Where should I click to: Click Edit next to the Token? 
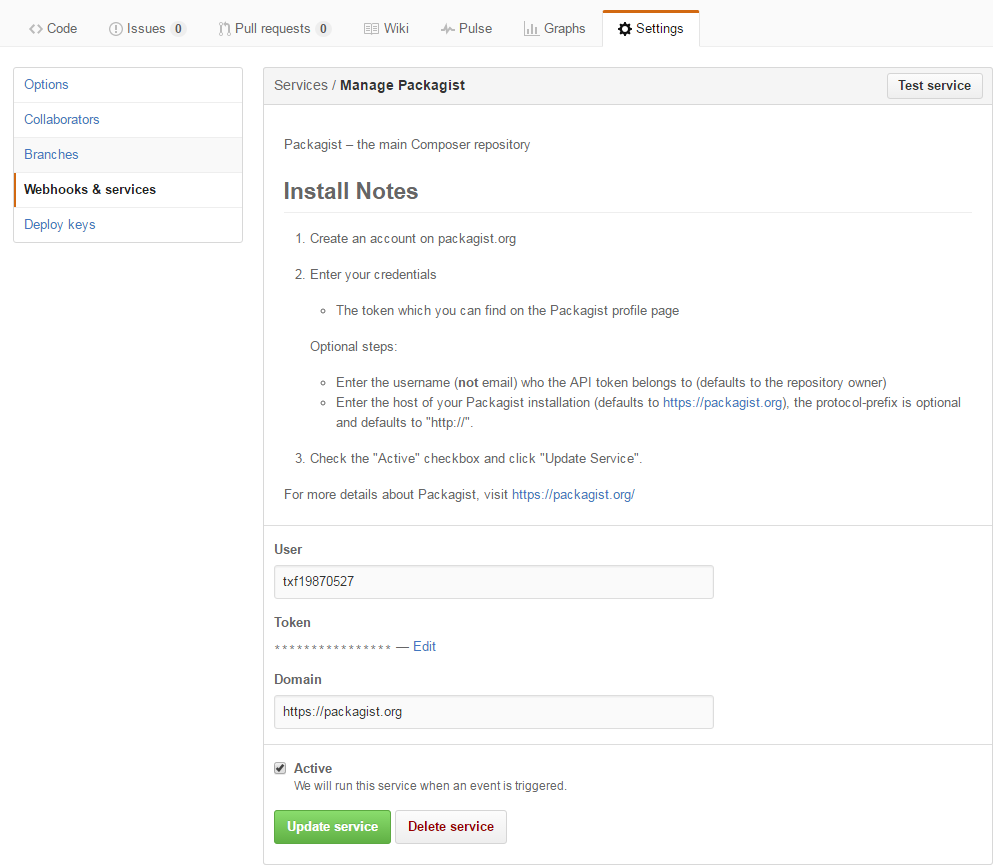[424, 647]
